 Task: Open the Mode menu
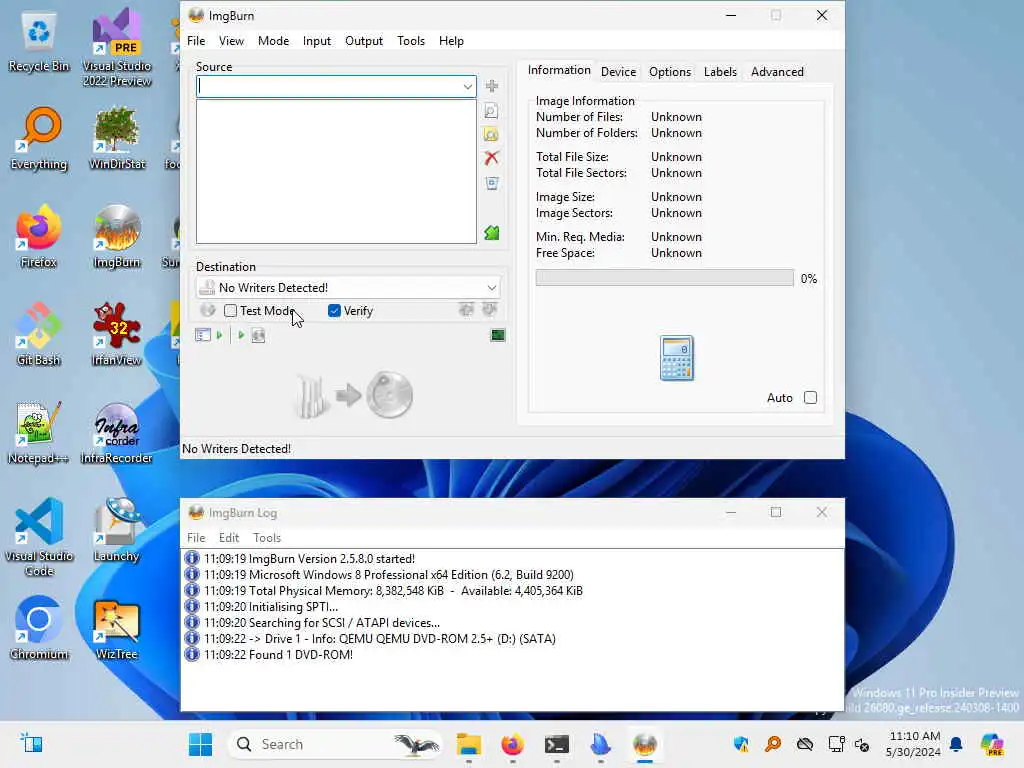273,40
